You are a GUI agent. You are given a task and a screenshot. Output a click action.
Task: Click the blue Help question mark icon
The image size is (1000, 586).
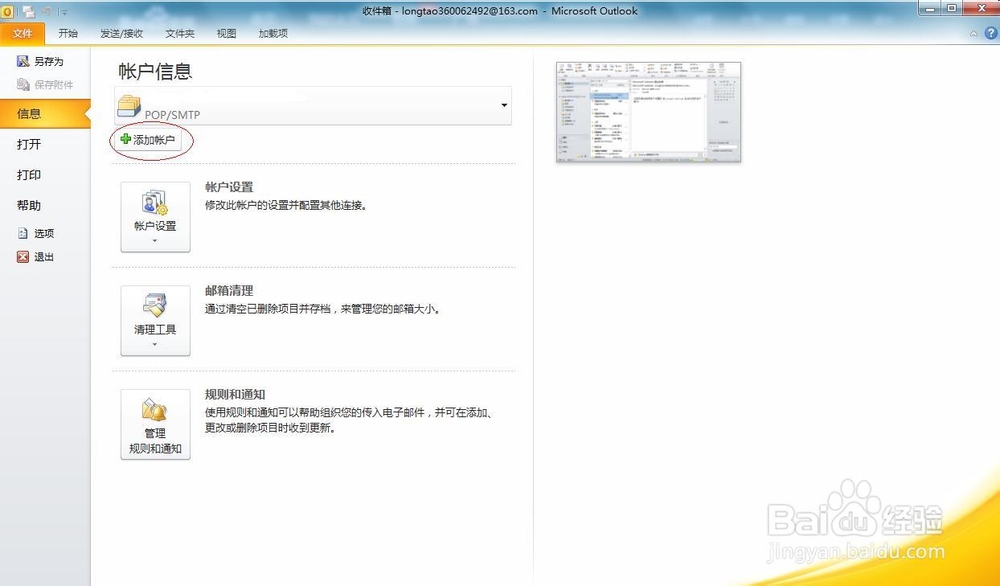990,33
